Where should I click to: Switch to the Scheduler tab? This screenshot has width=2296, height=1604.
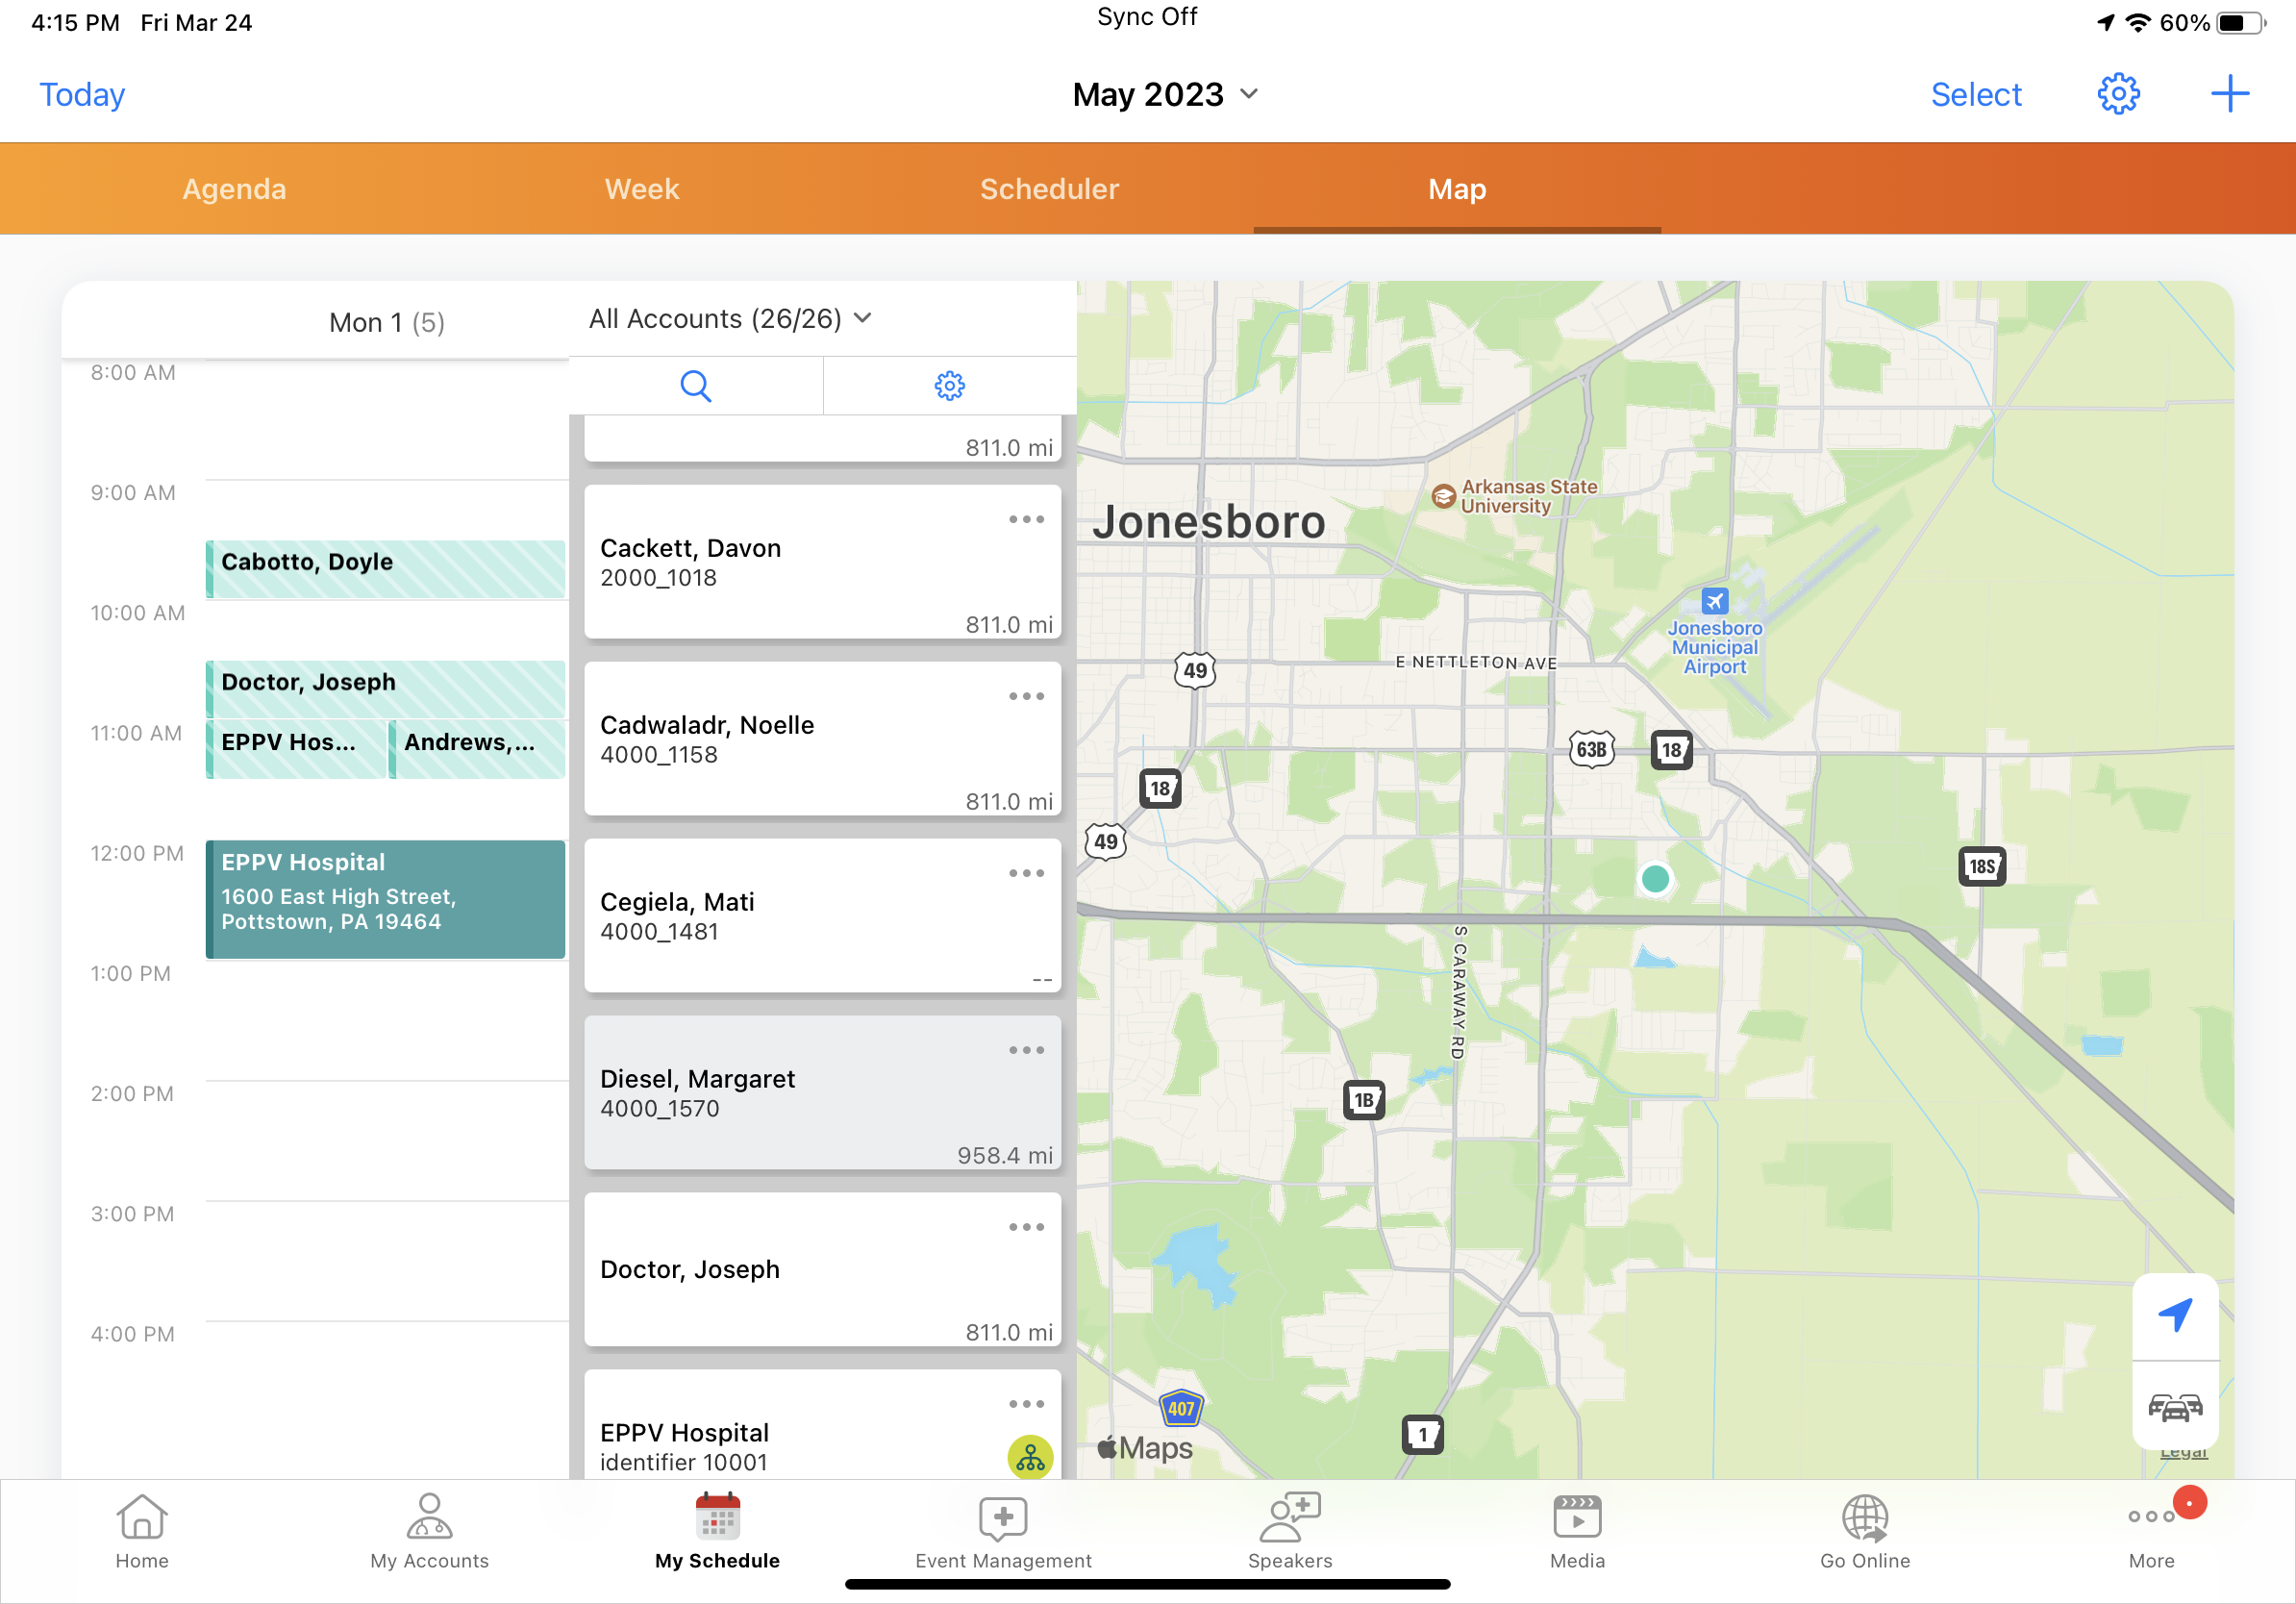[1049, 189]
